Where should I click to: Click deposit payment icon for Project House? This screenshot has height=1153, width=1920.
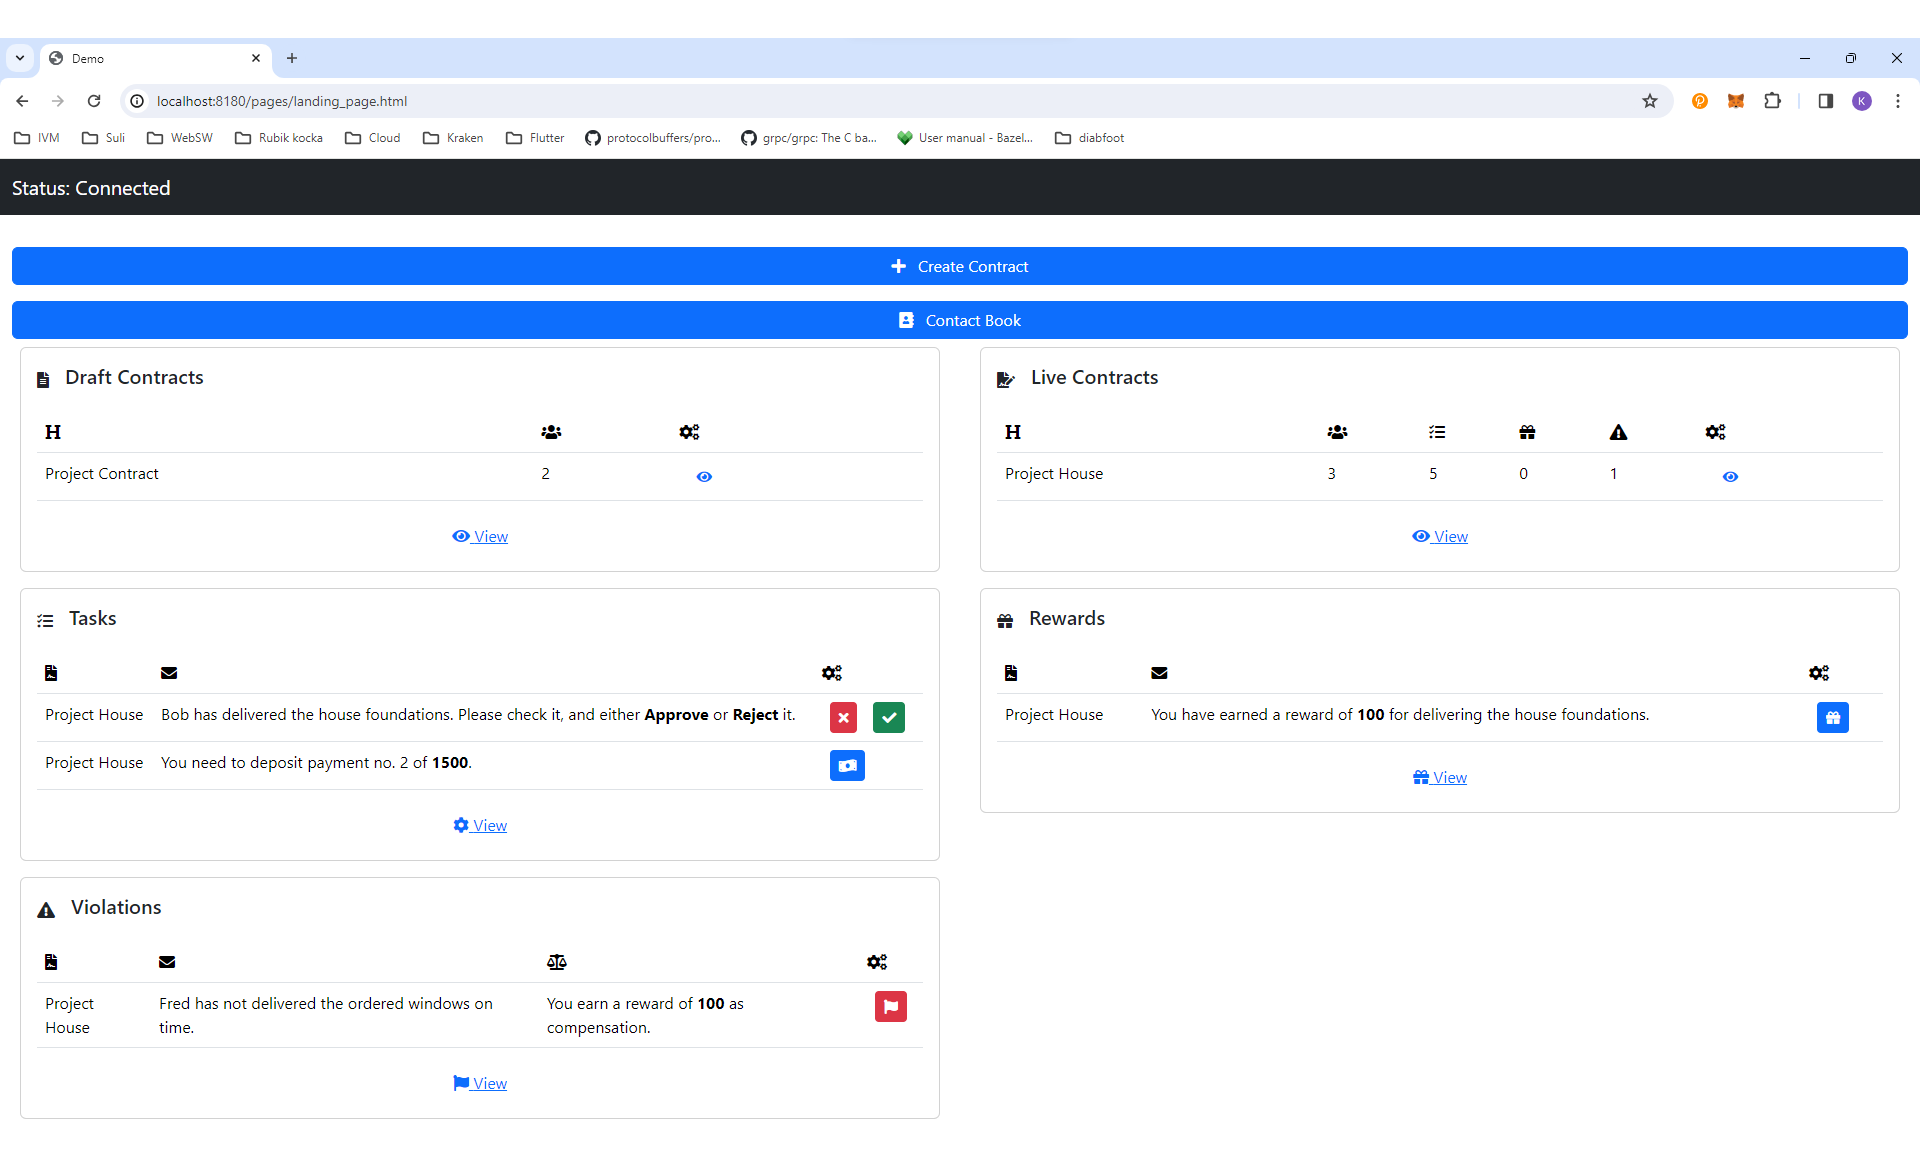tap(847, 765)
